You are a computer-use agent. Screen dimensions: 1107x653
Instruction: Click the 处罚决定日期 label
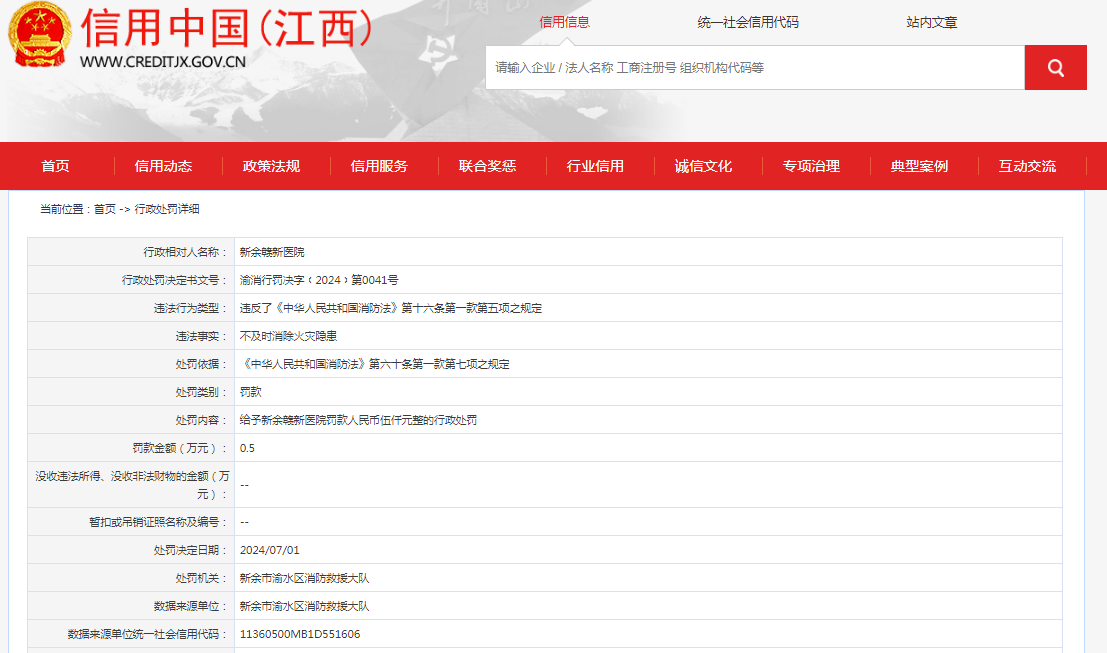pyautogui.click(x=191, y=550)
